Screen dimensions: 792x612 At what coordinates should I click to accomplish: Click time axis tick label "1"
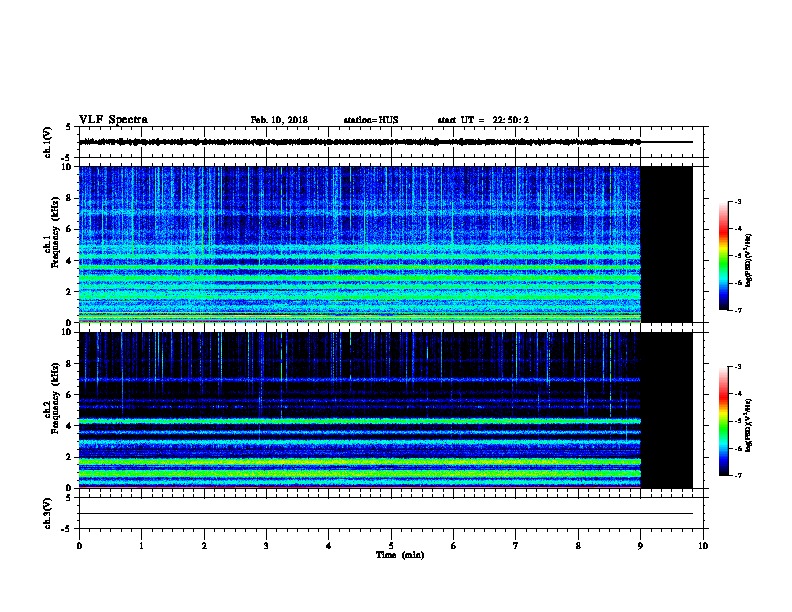tap(141, 546)
